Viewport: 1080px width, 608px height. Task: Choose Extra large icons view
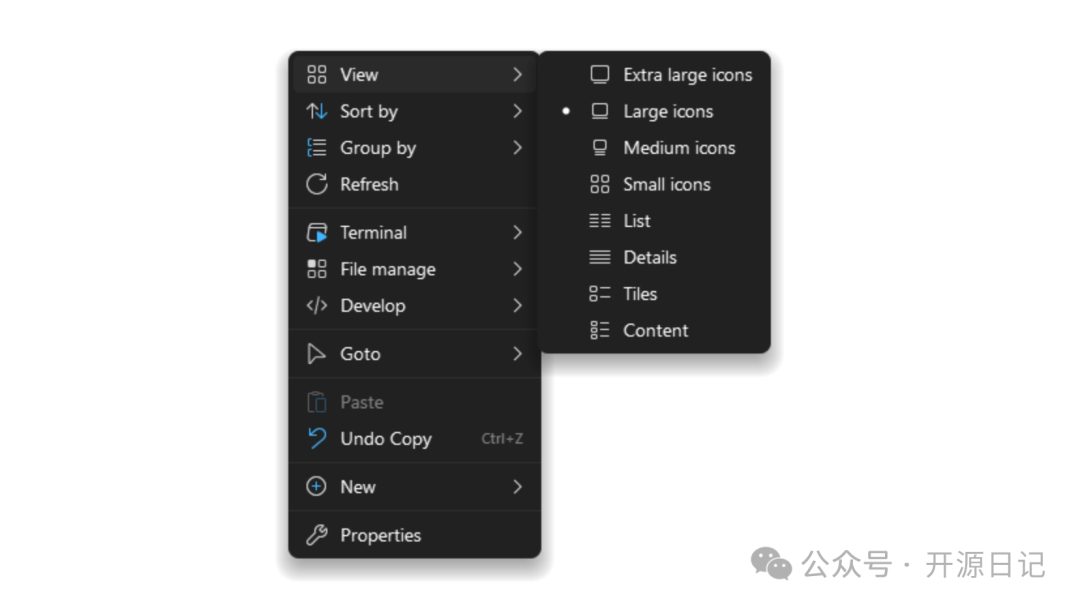pos(686,75)
